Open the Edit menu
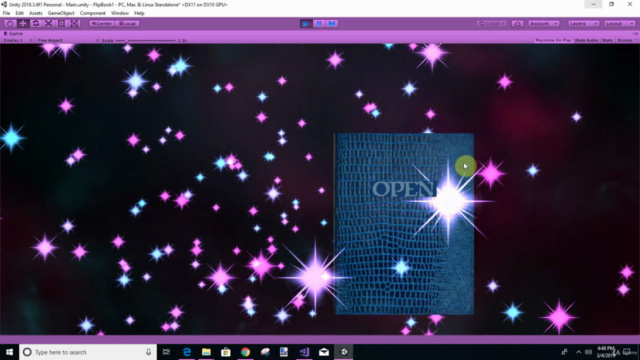Image resolution: width=640 pixels, height=360 pixels. tap(19, 13)
